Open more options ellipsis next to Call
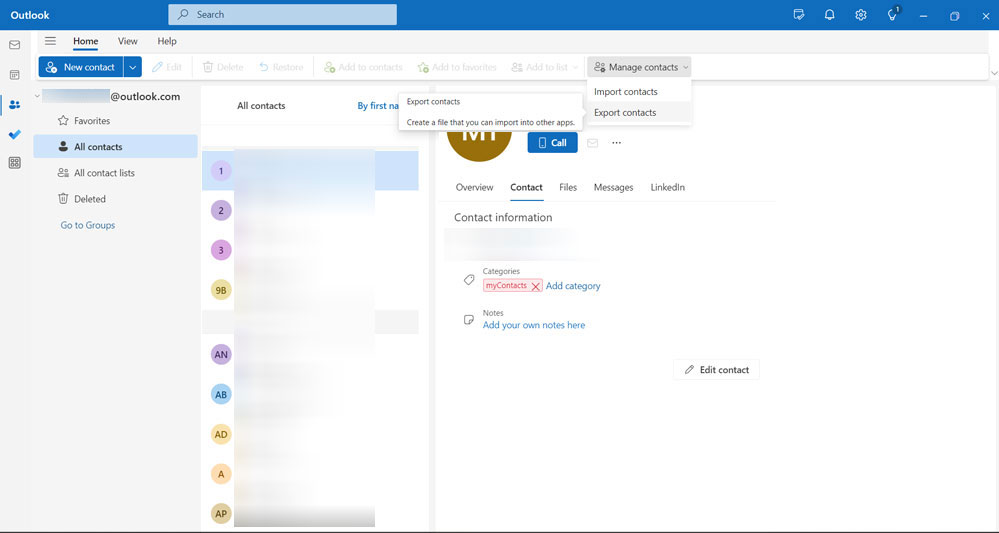 click(616, 143)
